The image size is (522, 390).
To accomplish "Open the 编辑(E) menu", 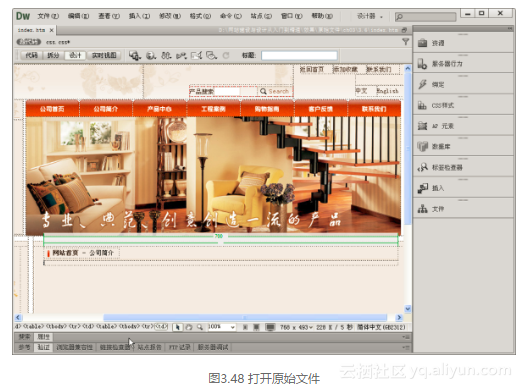I will pos(78,16).
